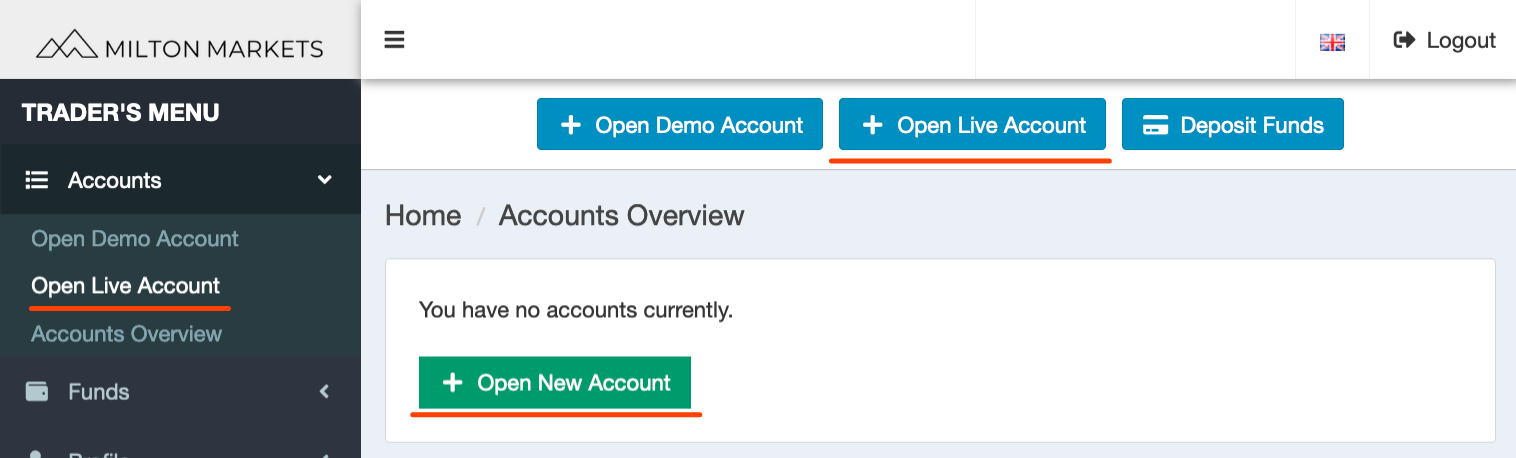Click the card icon on Deposit Funds

pos(1156,126)
